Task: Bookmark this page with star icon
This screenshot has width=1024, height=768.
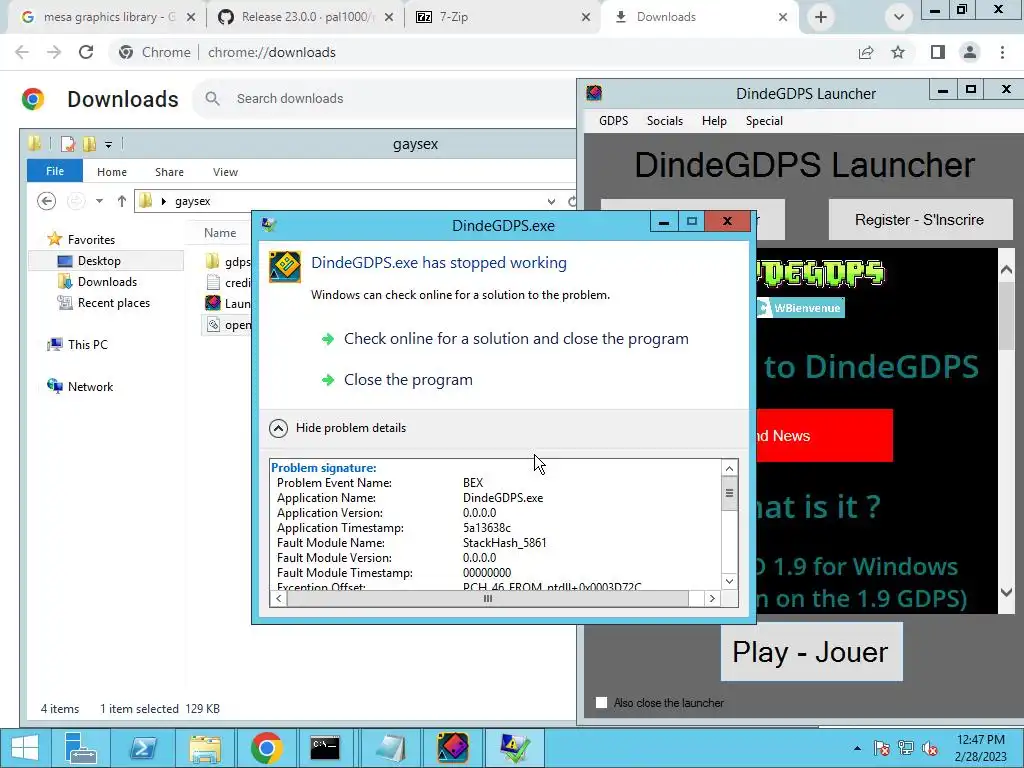Action: coord(898,52)
